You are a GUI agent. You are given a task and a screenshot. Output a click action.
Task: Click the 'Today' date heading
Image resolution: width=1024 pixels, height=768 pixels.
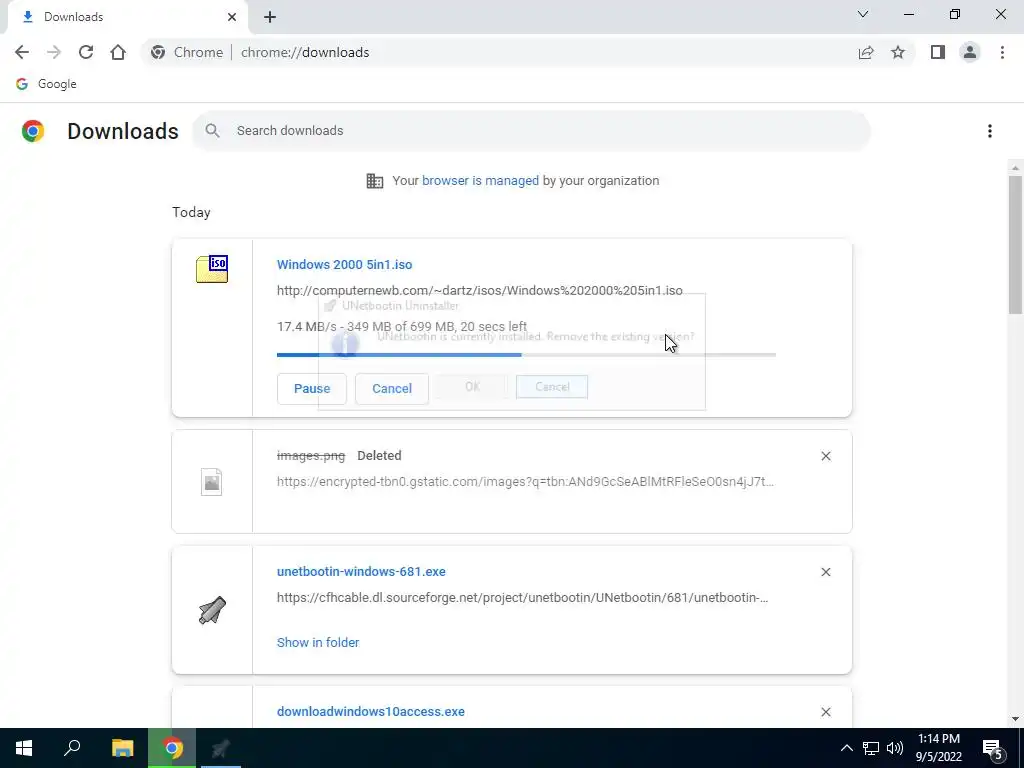tap(191, 212)
